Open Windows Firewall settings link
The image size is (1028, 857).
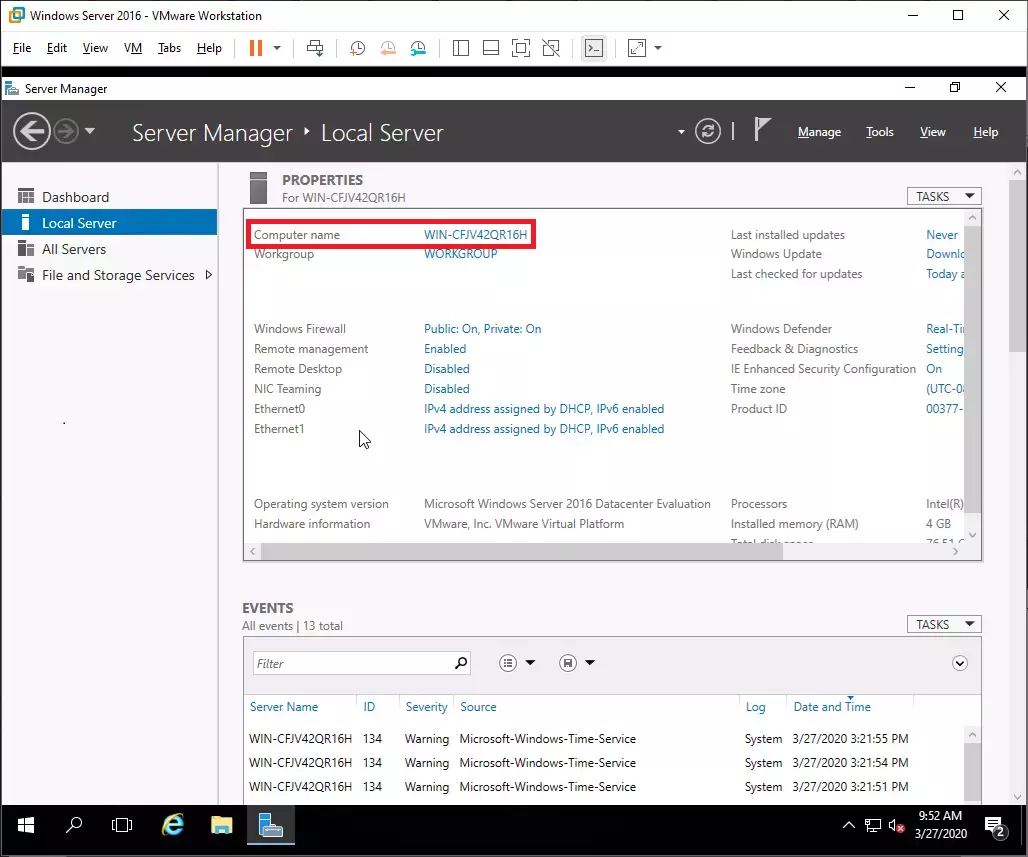(483, 329)
